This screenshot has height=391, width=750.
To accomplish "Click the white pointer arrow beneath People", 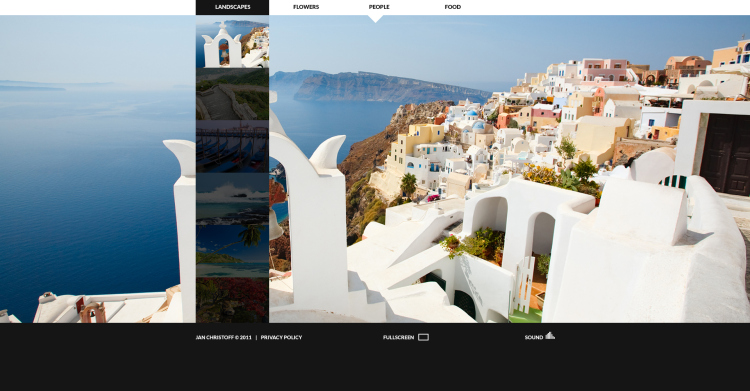I will pyautogui.click(x=375, y=19).
